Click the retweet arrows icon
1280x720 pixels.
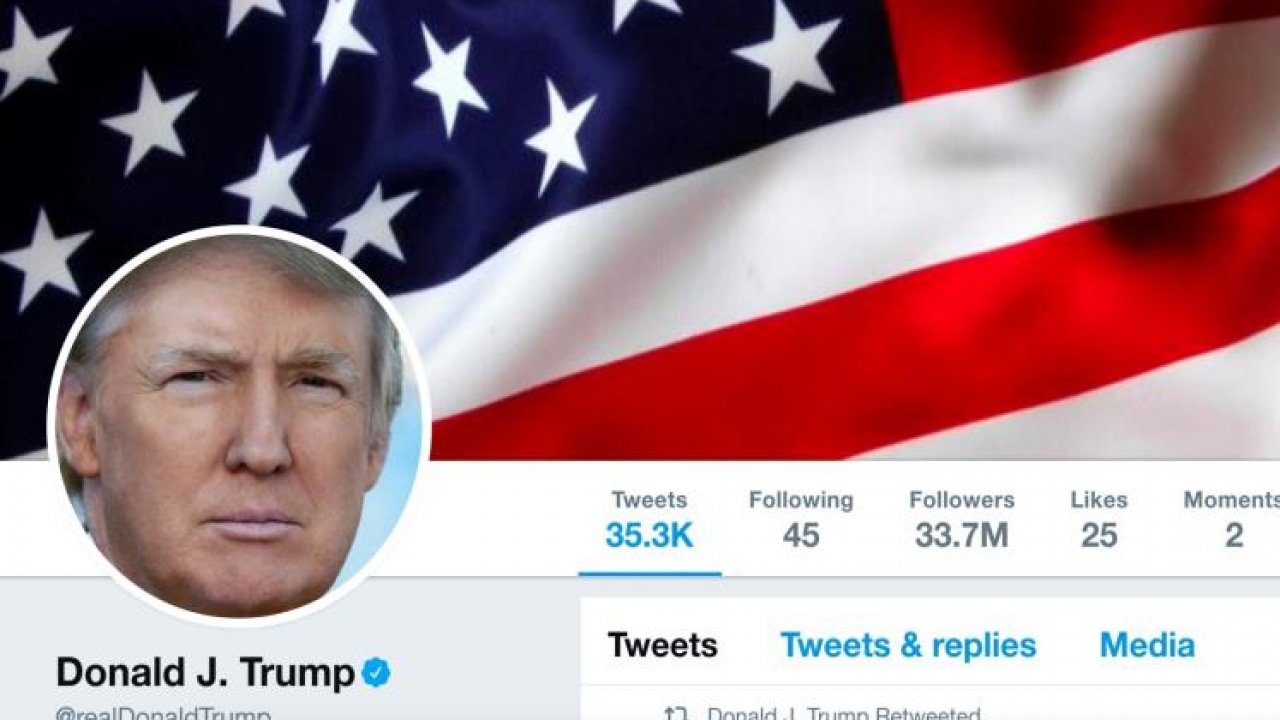(x=676, y=713)
